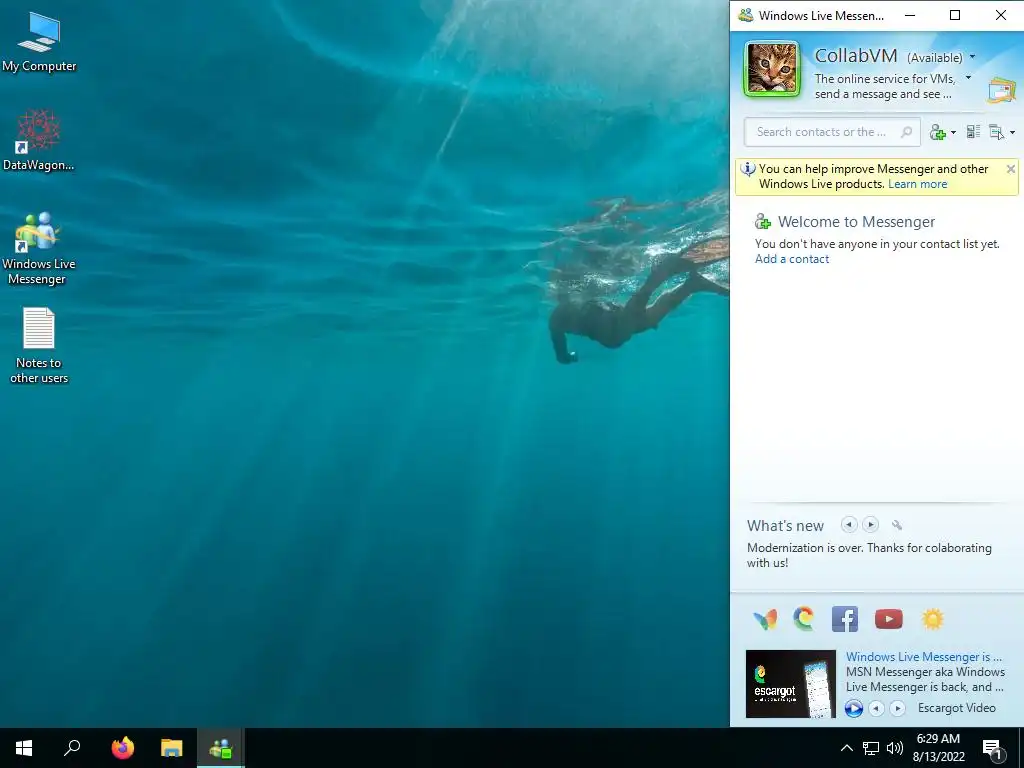Open the Windows Start menu
The width and height of the screenshot is (1024, 768).
click(x=24, y=748)
